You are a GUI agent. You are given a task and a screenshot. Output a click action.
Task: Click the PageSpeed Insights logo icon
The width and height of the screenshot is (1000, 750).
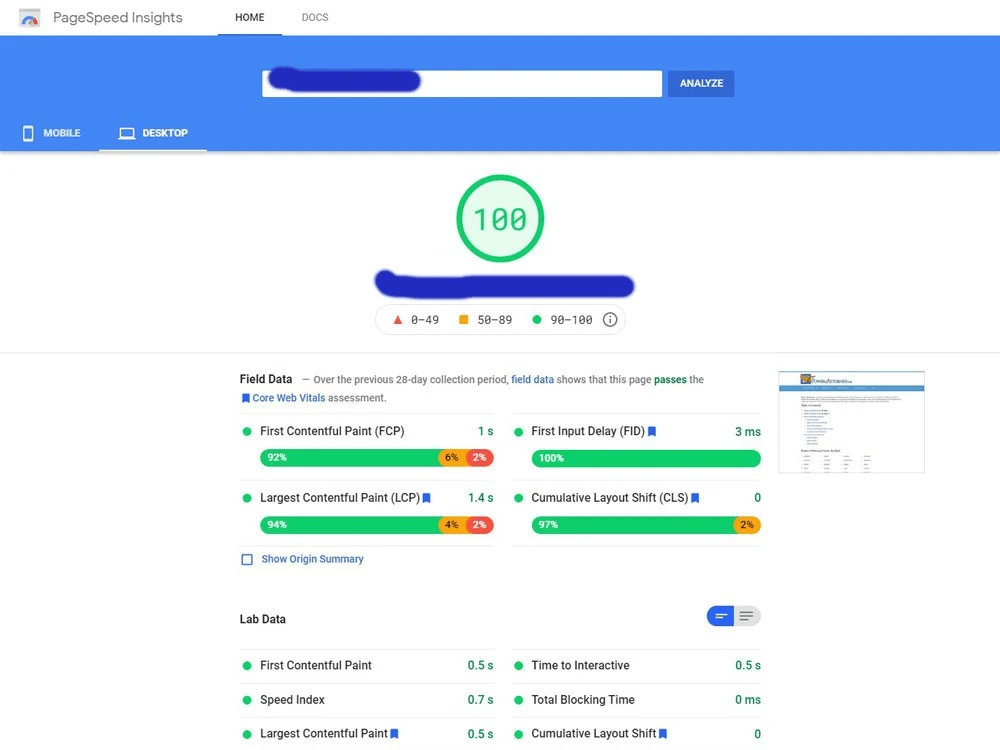(x=29, y=18)
